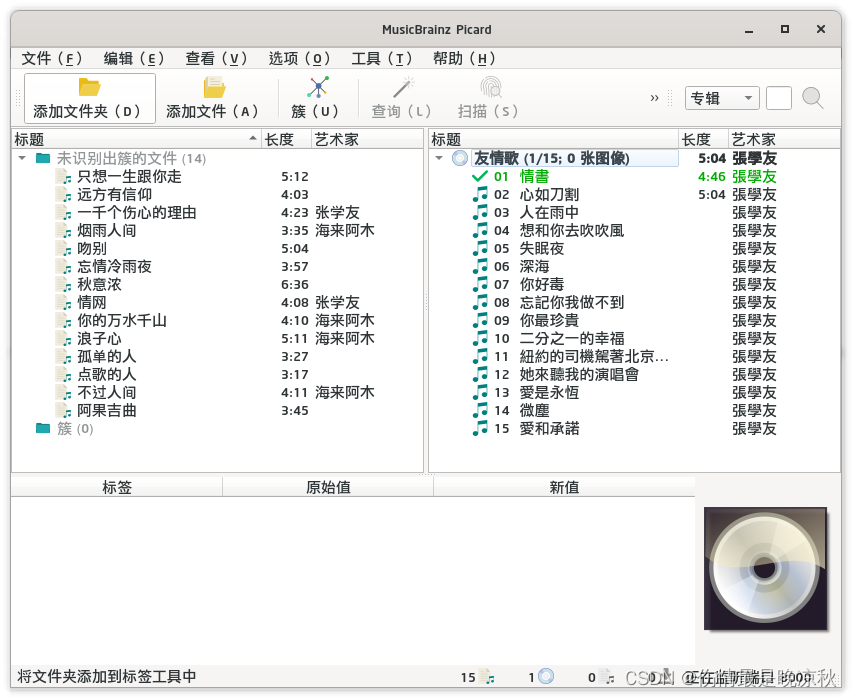
Task: Open the 查看 (V) menu
Action: click(216, 58)
